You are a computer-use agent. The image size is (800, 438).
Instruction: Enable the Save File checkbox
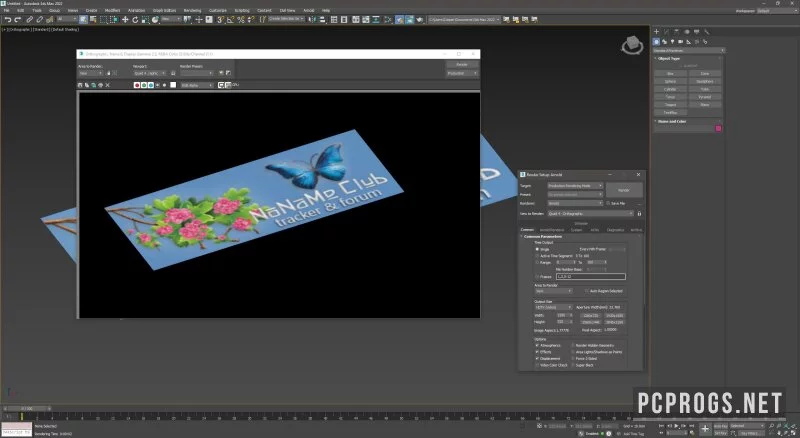point(608,203)
